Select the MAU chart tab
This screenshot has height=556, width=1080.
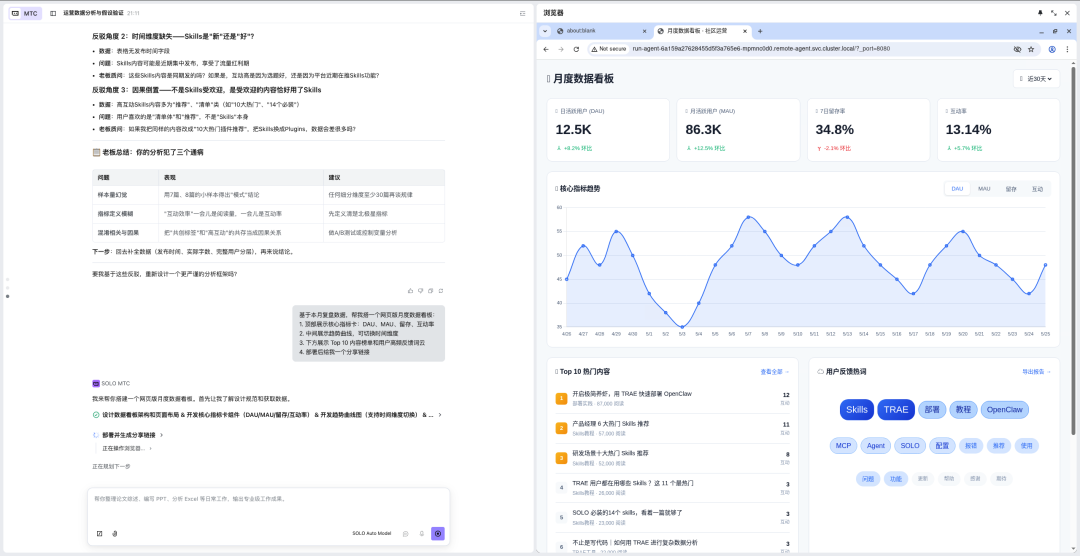point(984,189)
